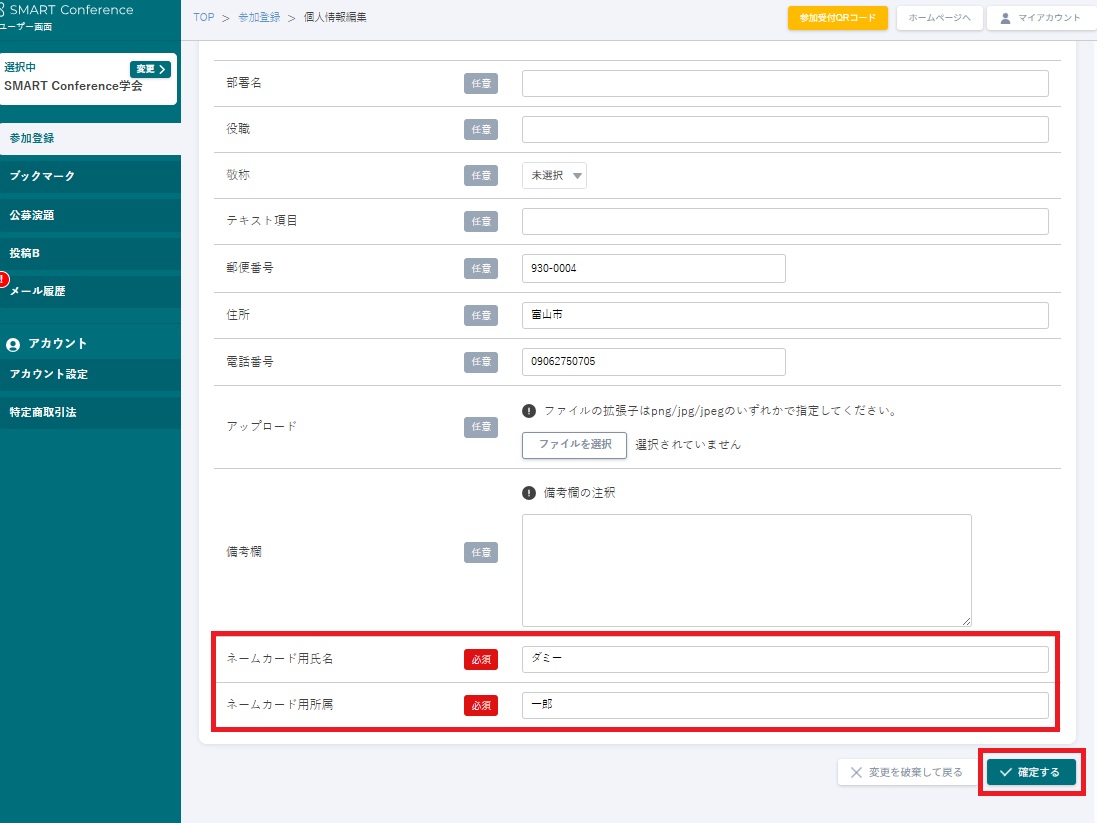Click the アカウント person icon in sidebar
The height and width of the screenshot is (823, 1097).
13,344
